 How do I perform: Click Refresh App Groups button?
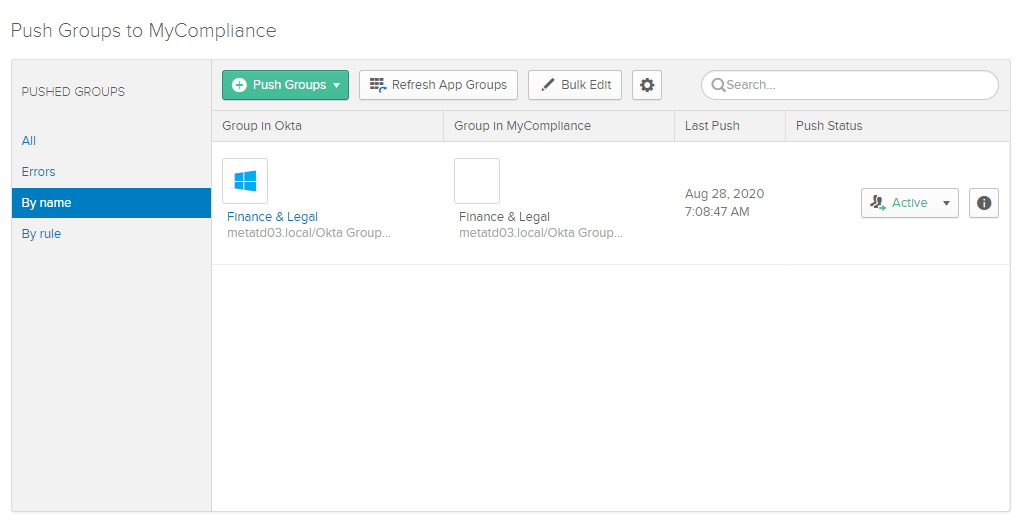pyautogui.click(x=438, y=85)
